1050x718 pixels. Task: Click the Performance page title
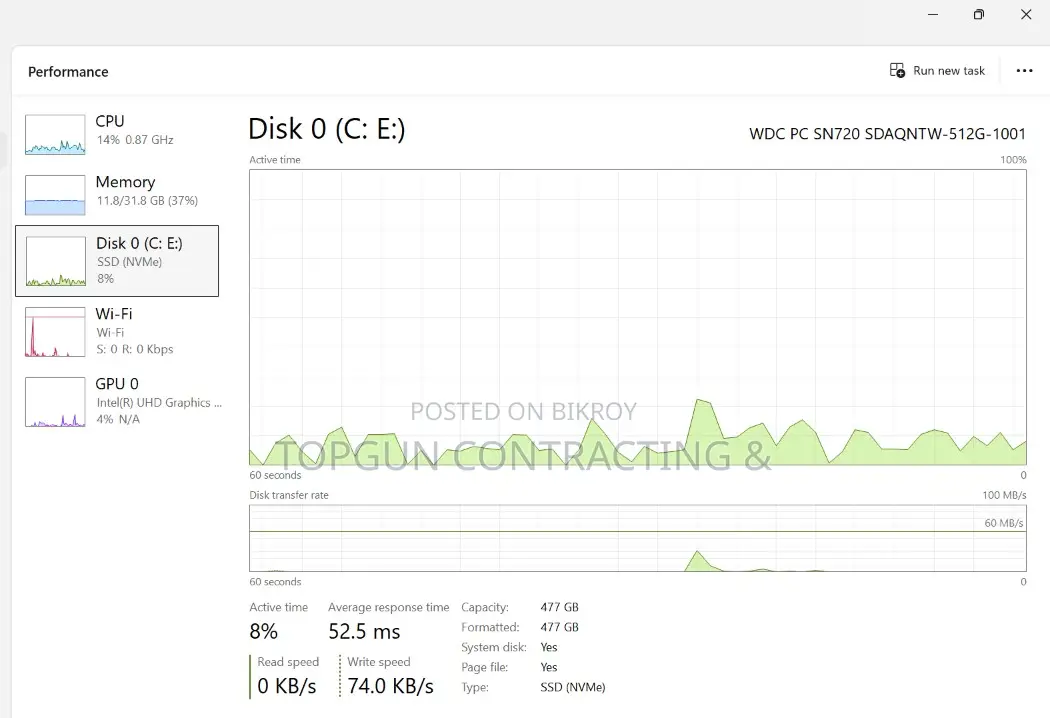coord(68,72)
